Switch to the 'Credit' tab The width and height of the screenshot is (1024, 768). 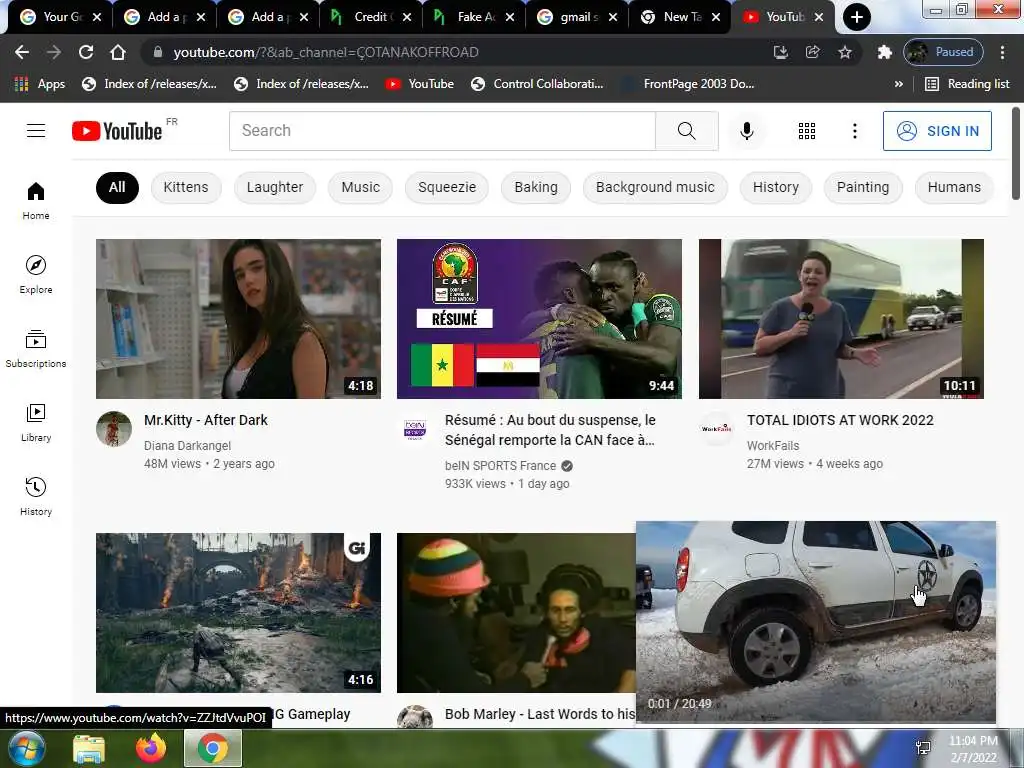click(x=371, y=17)
